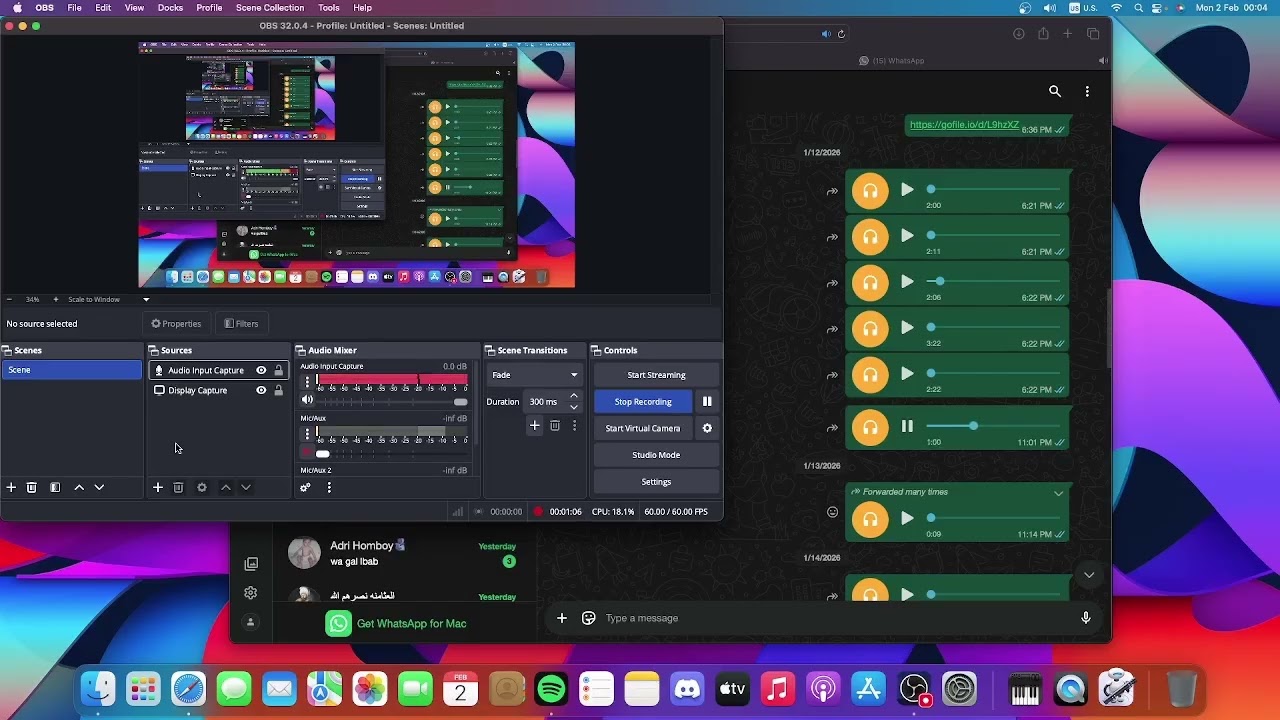Open Spotify from the Dock
The height and width of the screenshot is (720, 1280).
(551, 689)
